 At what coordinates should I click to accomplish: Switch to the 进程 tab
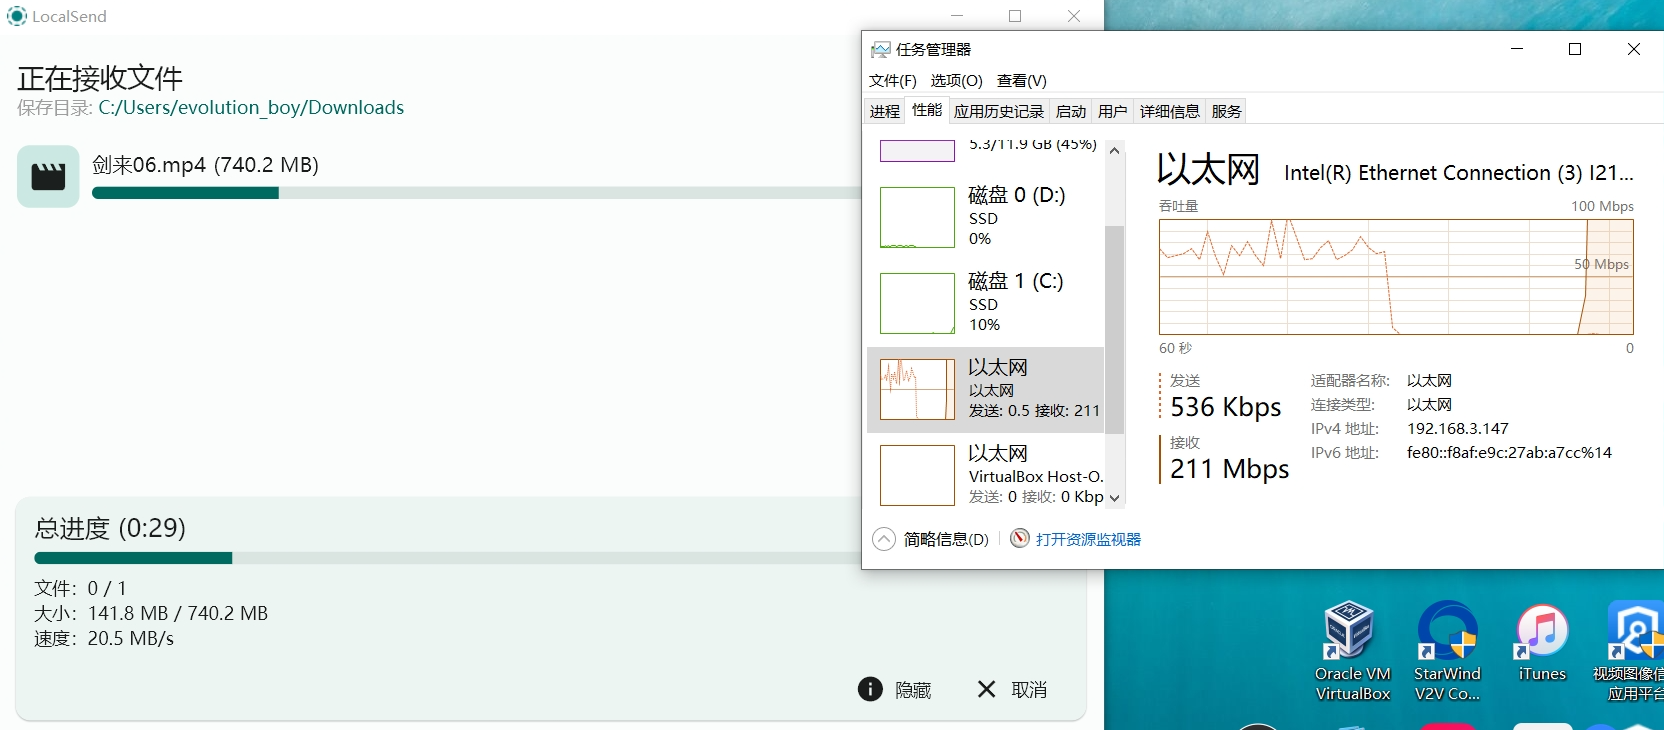pyautogui.click(x=885, y=111)
